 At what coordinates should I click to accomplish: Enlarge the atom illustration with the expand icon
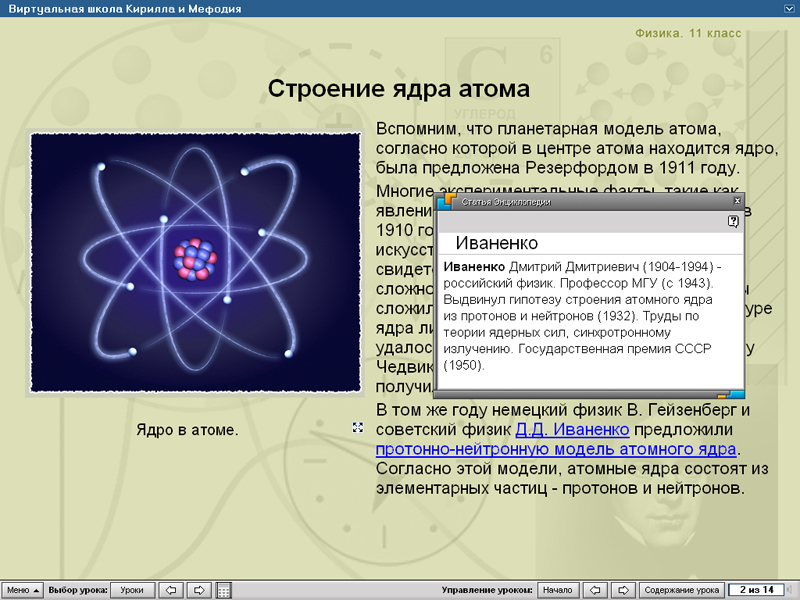(357, 427)
